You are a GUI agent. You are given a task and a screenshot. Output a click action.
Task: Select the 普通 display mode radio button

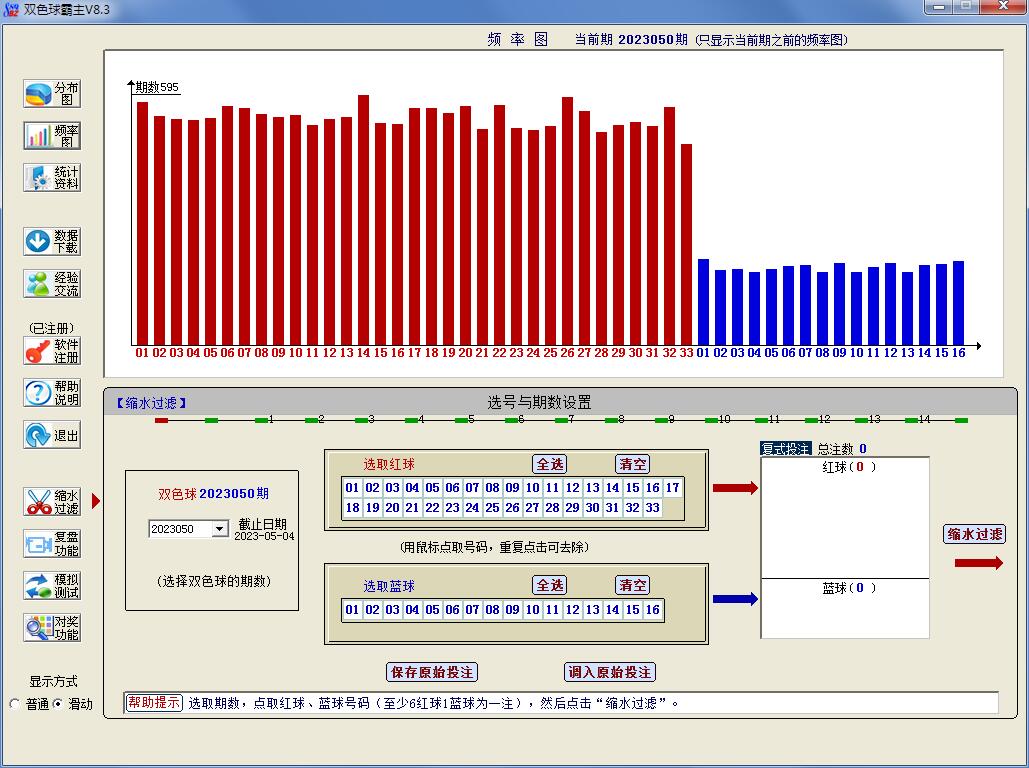[x=15, y=704]
